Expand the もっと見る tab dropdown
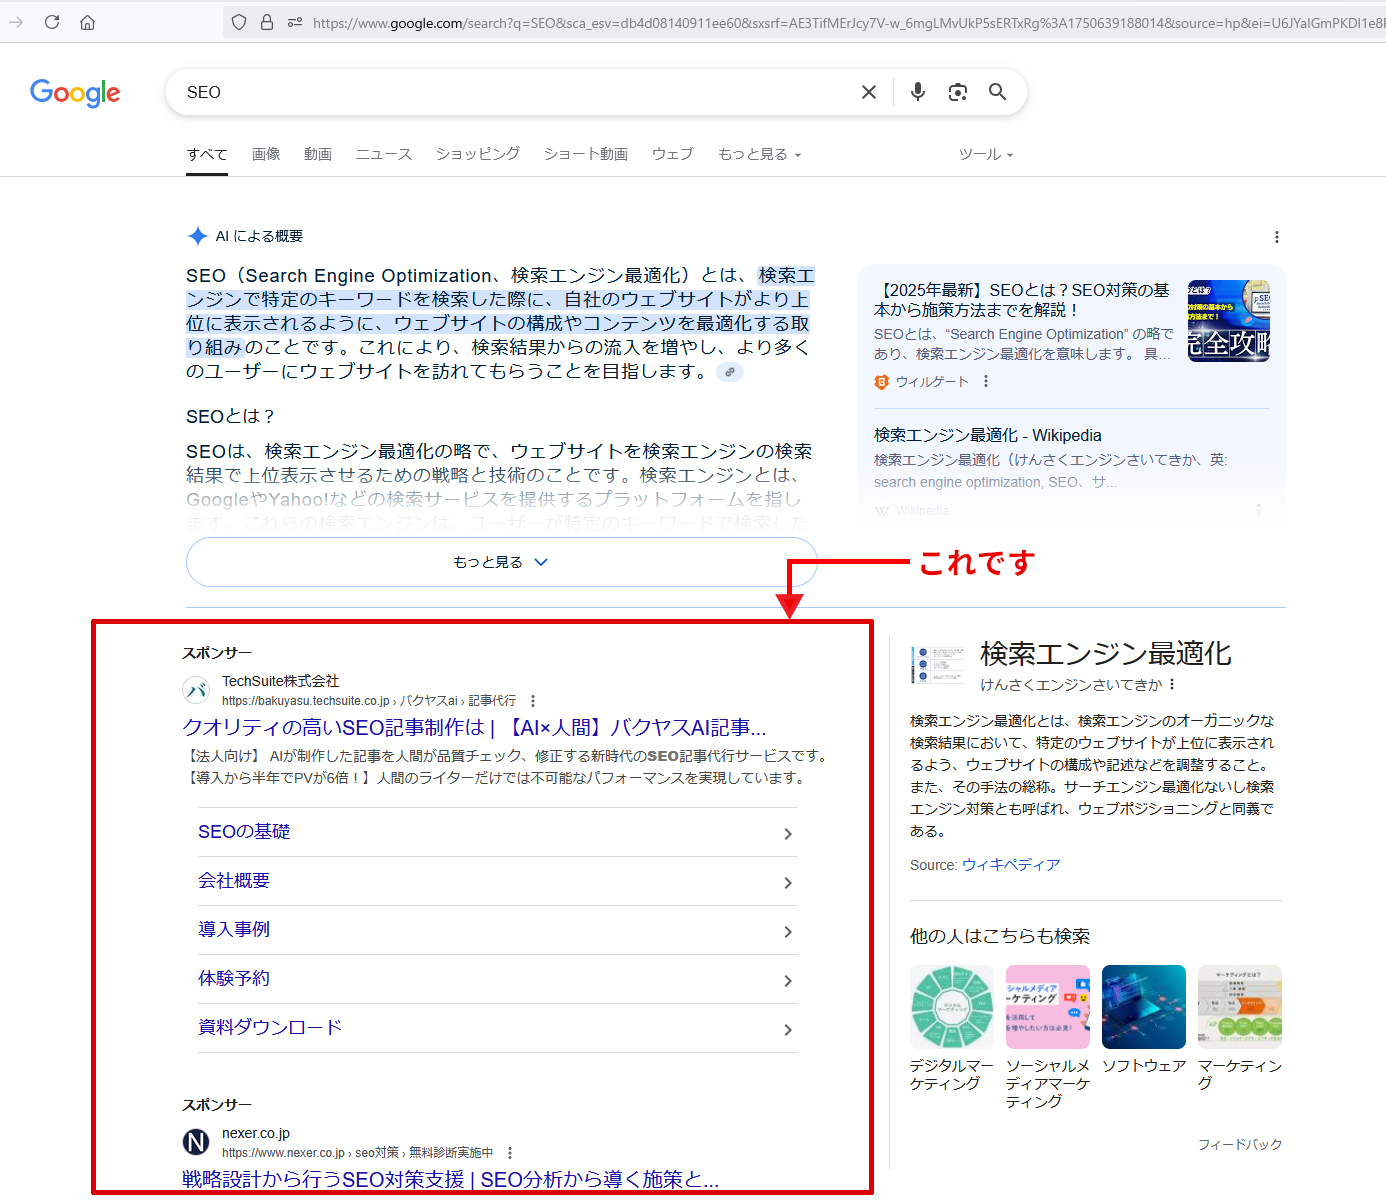1386x1200 pixels. (x=759, y=154)
